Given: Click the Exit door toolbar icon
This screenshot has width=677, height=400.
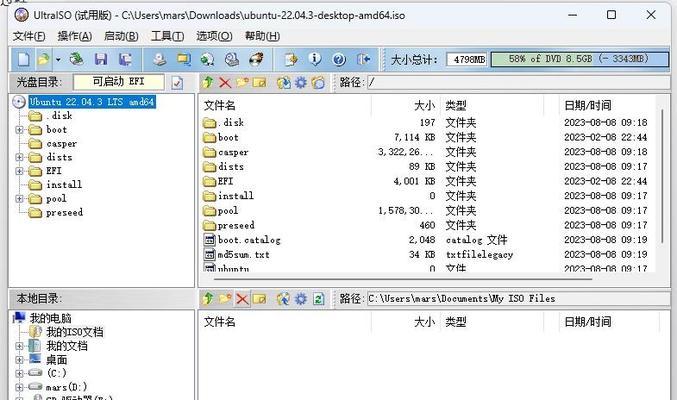Looking at the screenshot, I should pos(363,59).
